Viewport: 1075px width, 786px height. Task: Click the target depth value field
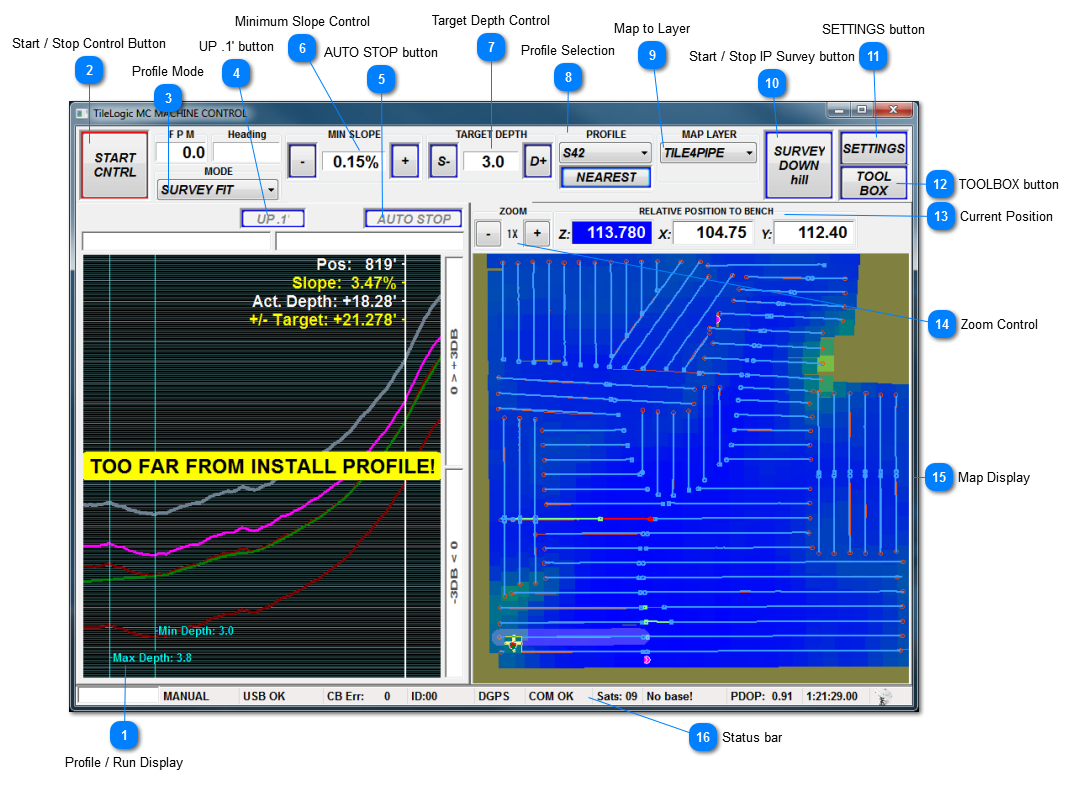tap(491, 161)
